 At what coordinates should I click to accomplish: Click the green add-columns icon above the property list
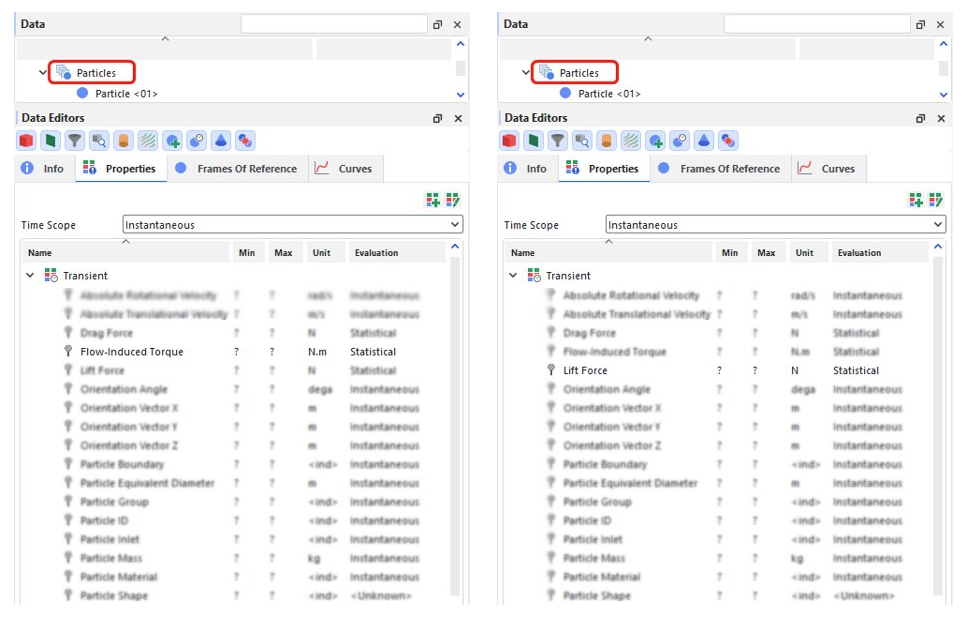[x=433, y=199]
